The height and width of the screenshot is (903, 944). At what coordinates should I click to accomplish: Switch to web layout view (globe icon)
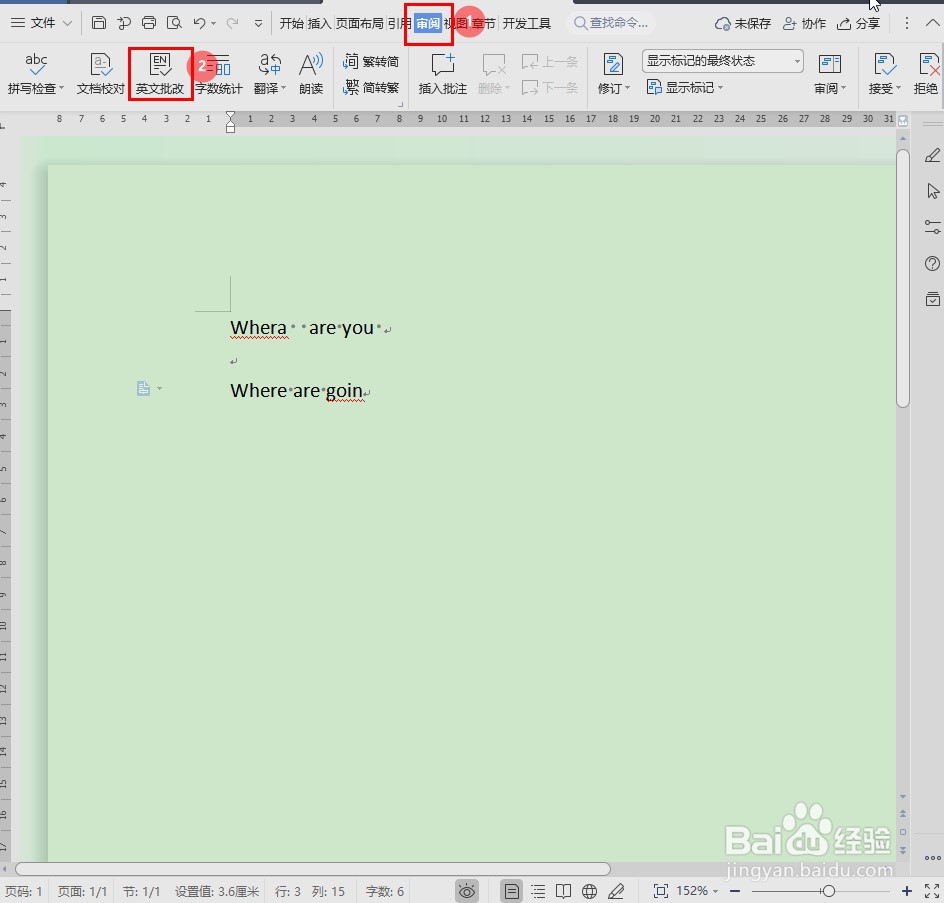click(589, 891)
